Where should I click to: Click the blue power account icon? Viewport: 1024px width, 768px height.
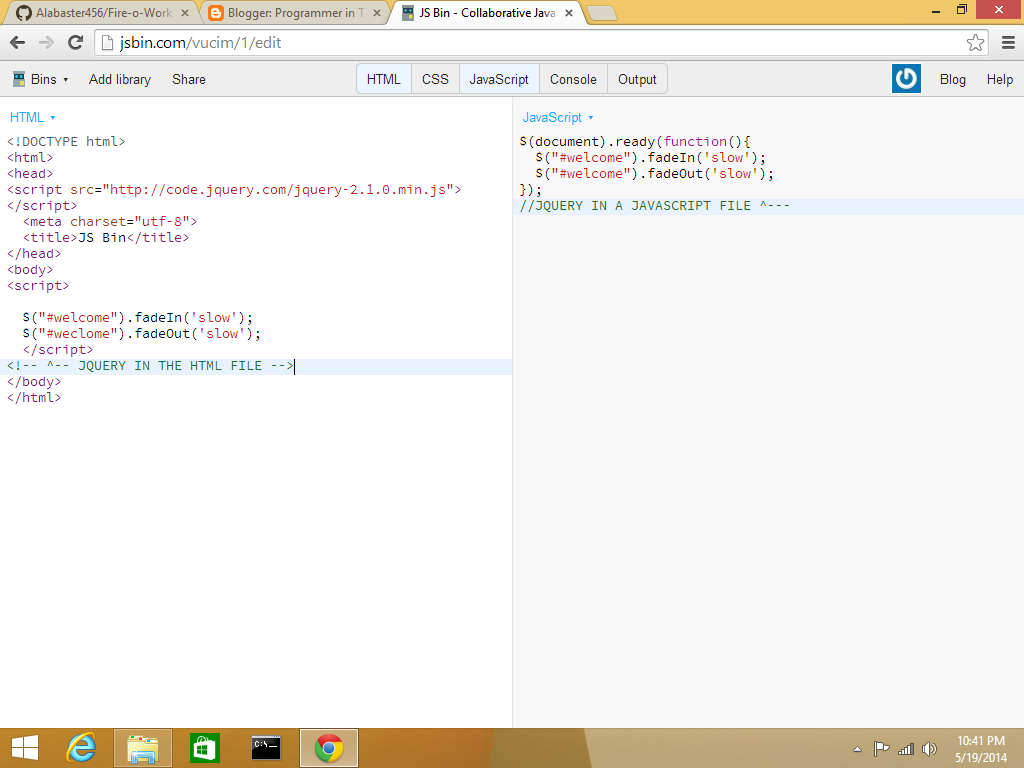pyautogui.click(x=906, y=79)
